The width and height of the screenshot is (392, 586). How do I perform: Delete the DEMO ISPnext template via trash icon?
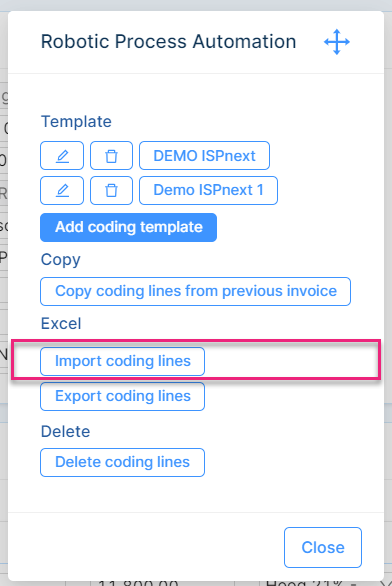(x=111, y=155)
